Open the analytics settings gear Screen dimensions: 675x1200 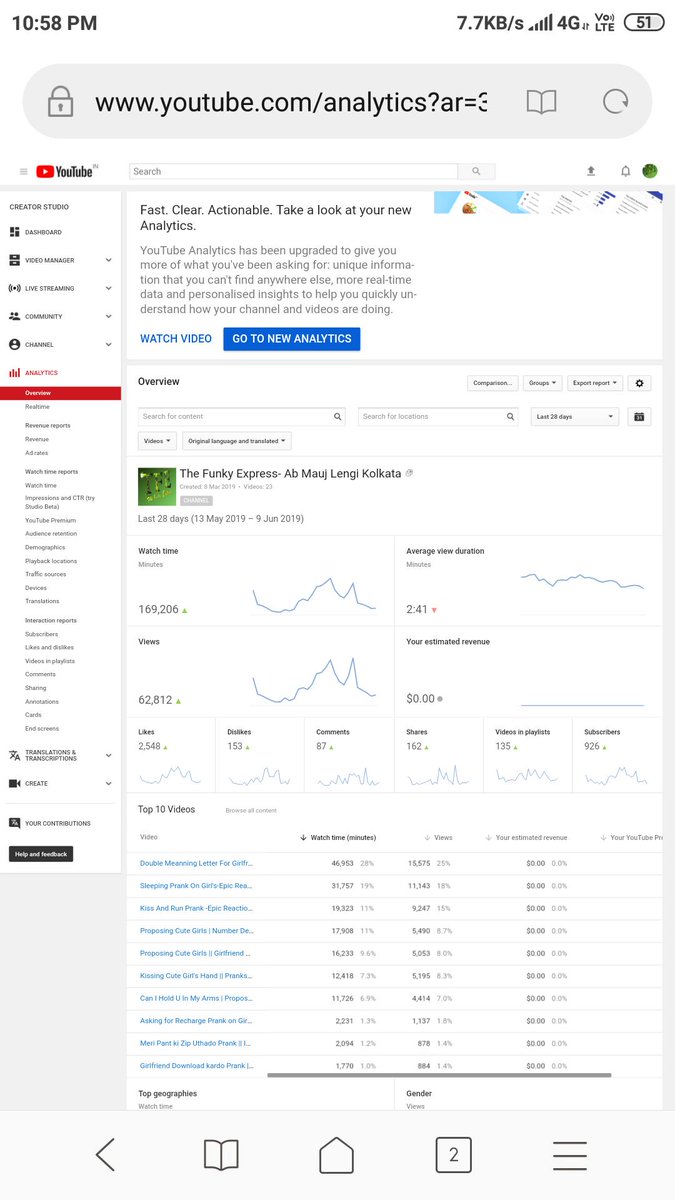640,383
